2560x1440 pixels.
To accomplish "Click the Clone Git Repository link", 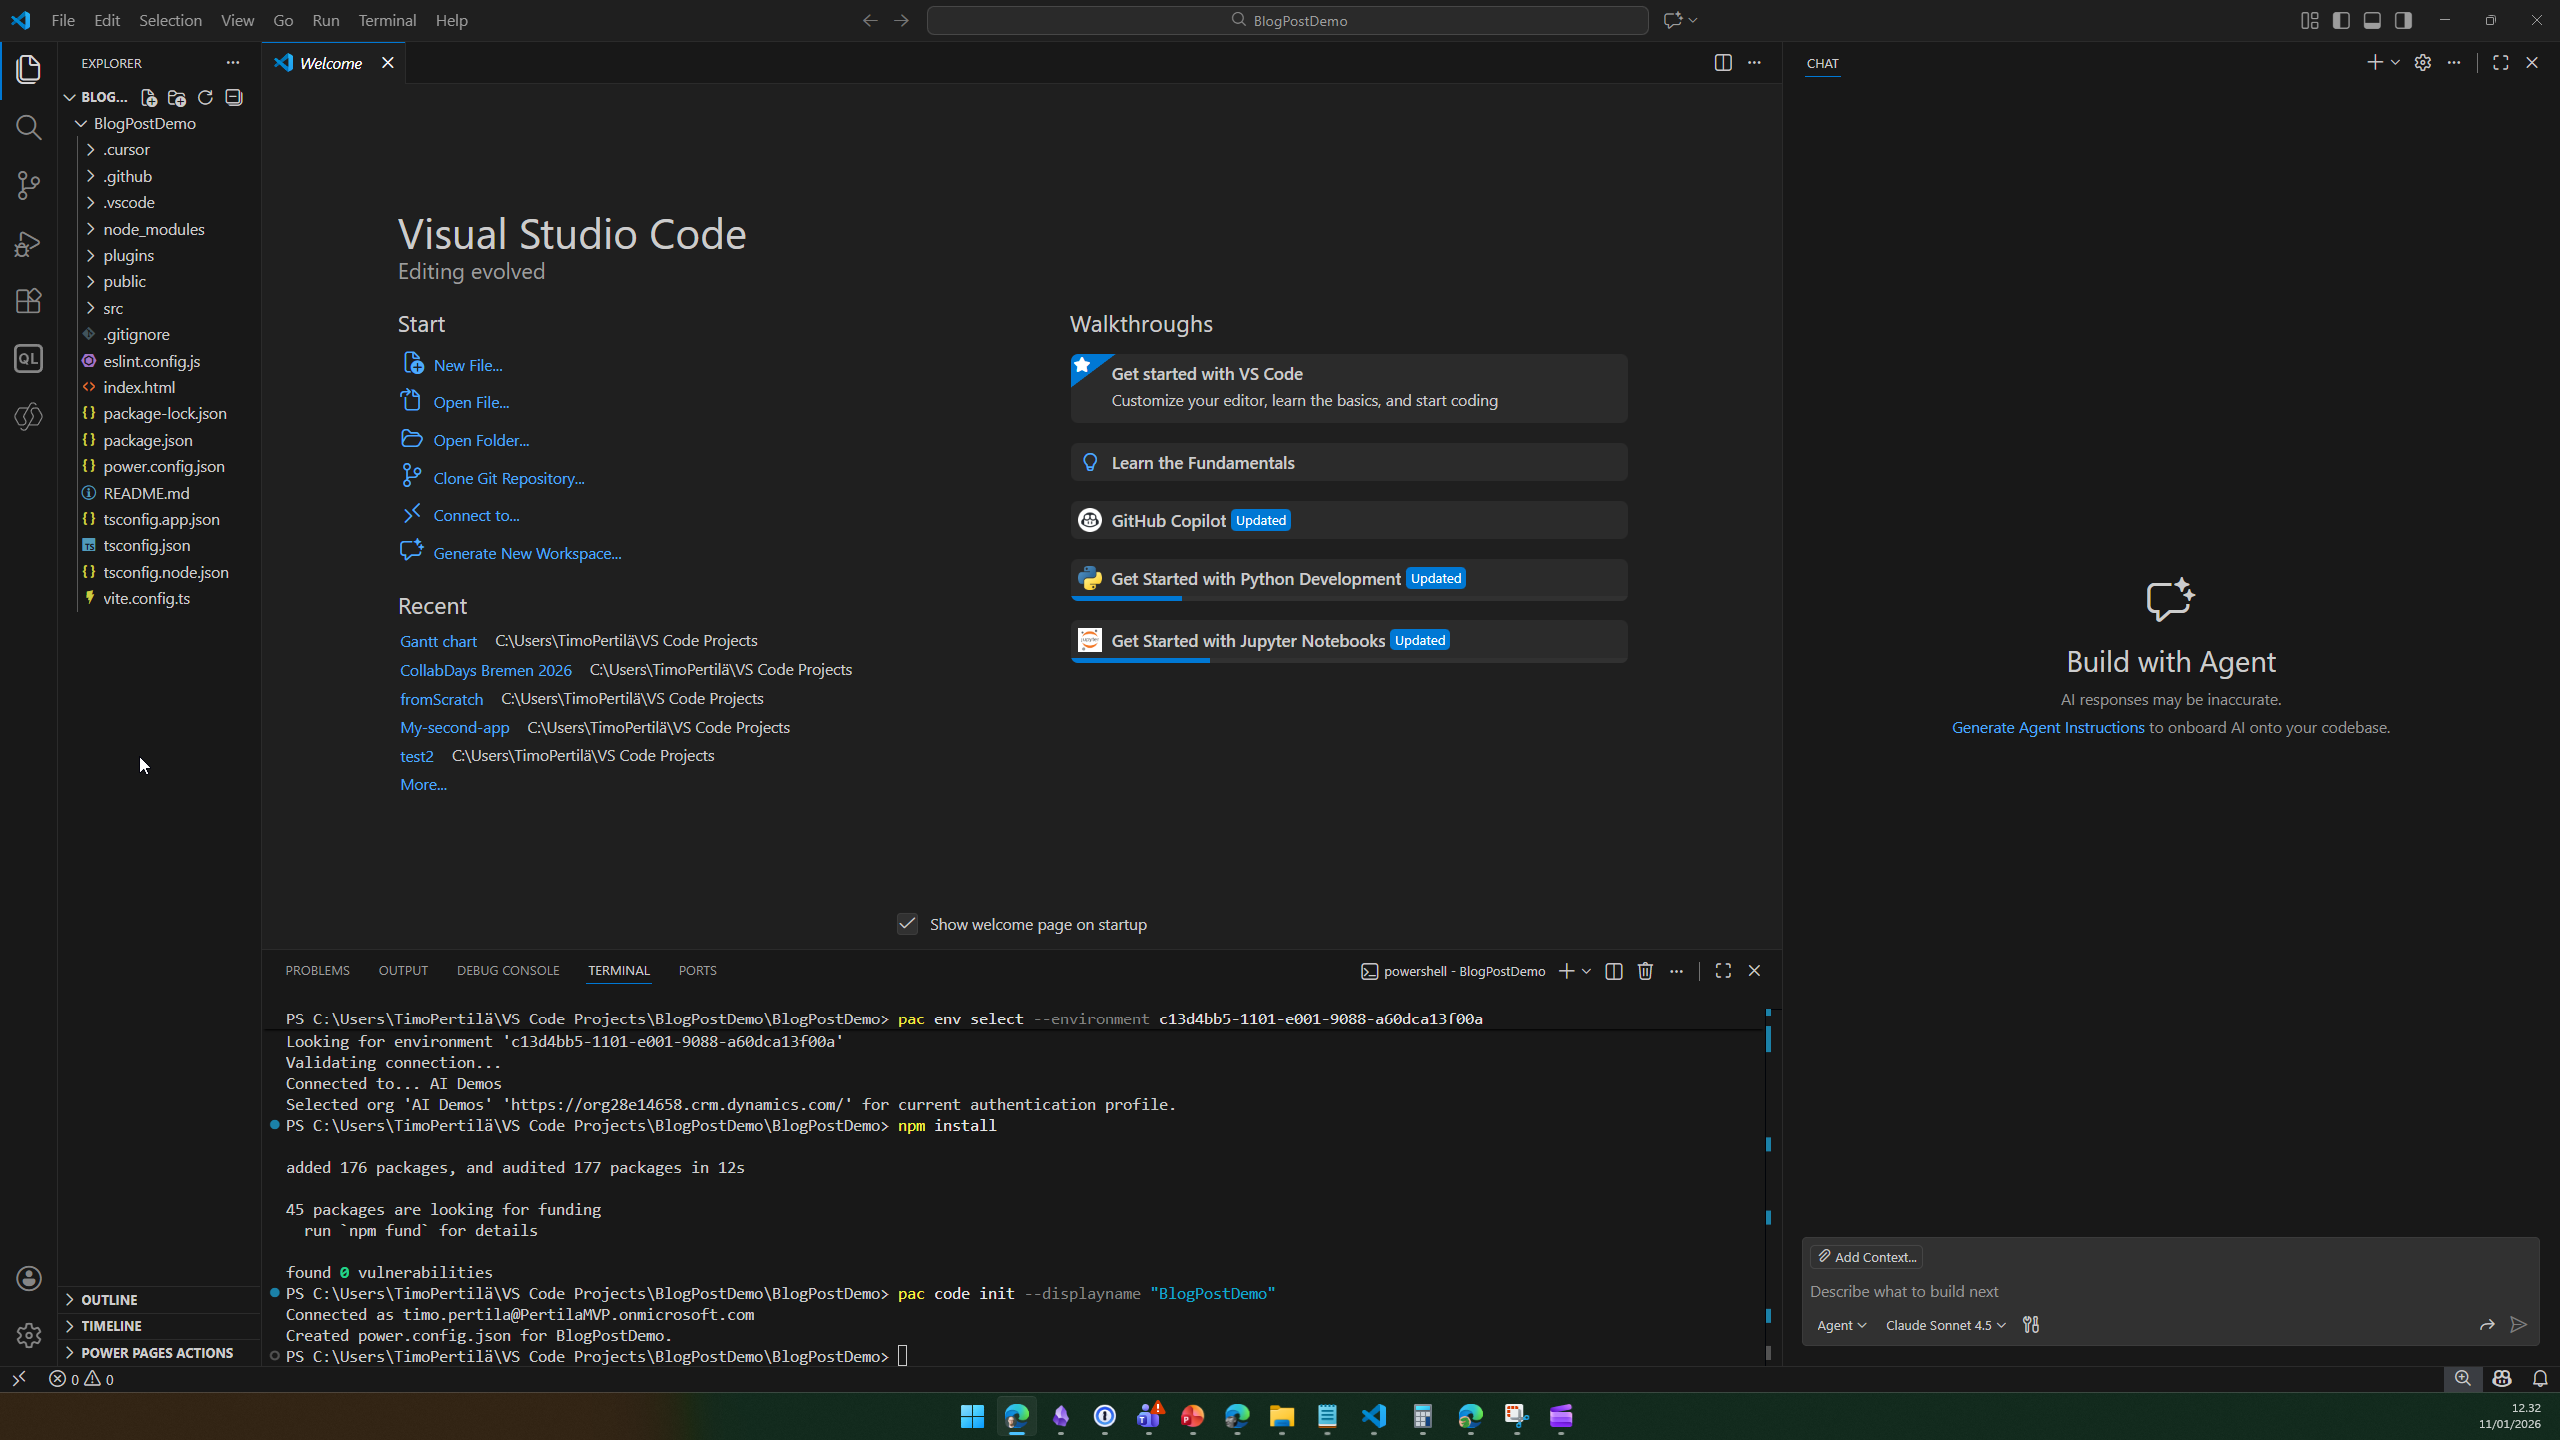I will click(508, 478).
